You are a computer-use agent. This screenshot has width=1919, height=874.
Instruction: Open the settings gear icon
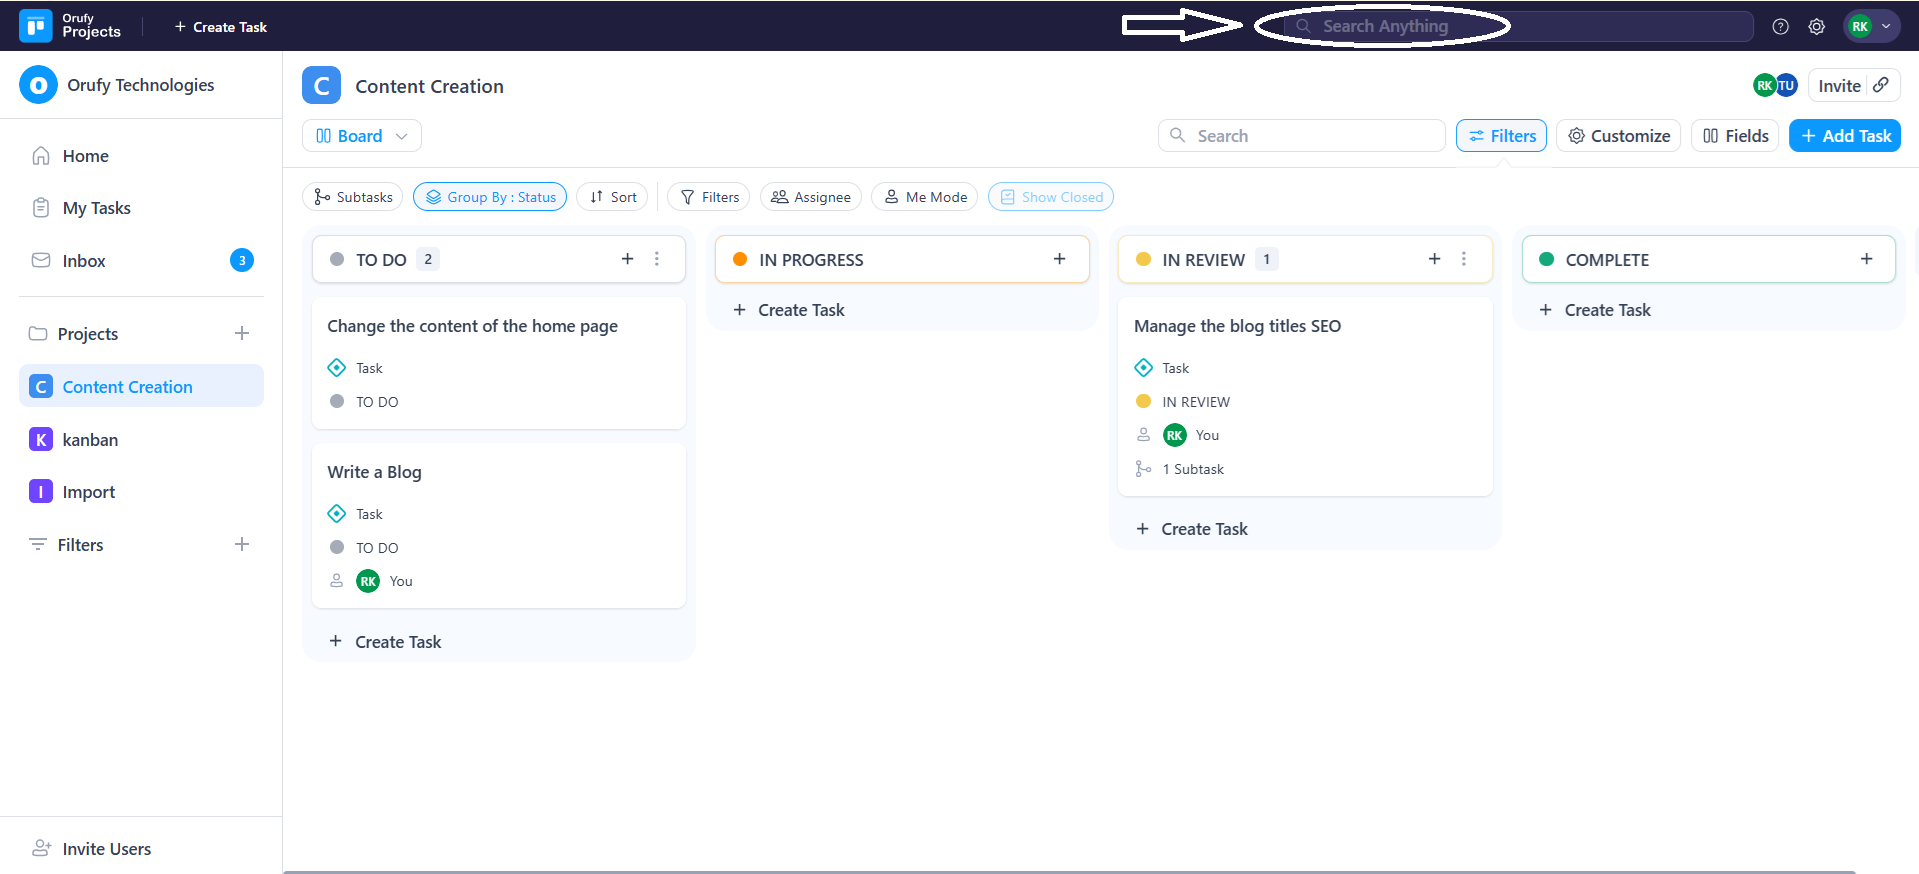click(x=1816, y=27)
